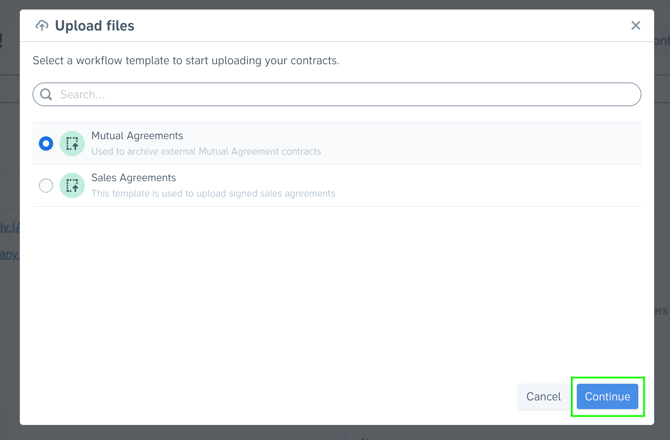Select the Mutual Agreements title text
This screenshot has width=670, height=440.
(x=137, y=136)
